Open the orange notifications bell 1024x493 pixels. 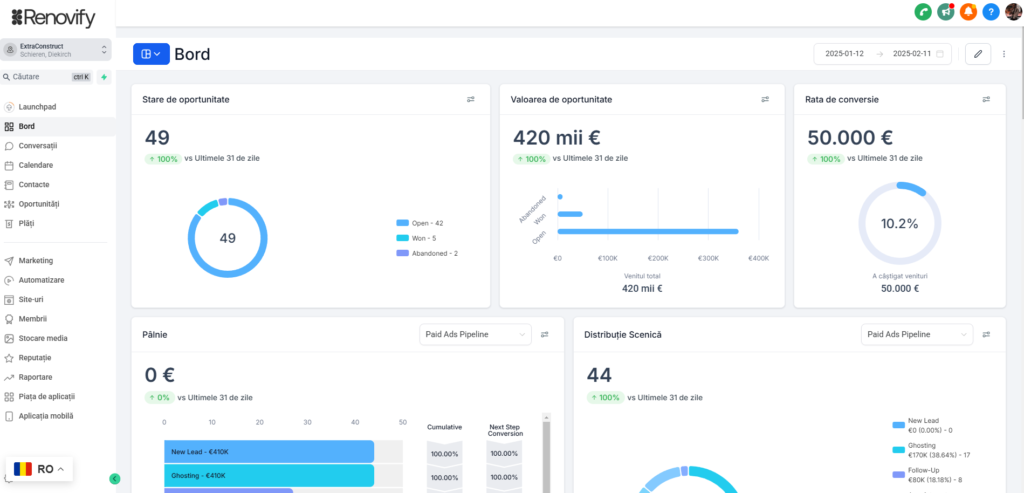coord(968,12)
